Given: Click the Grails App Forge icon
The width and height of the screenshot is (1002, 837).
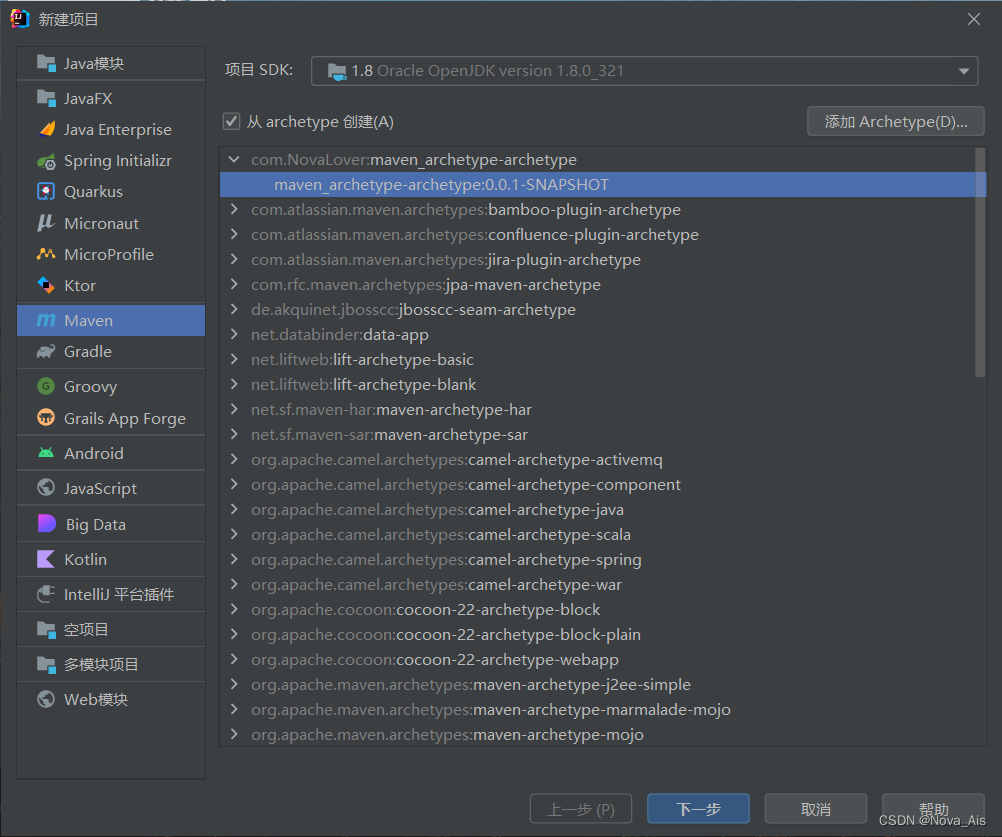Looking at the screenshot, I should pos(46,418).
